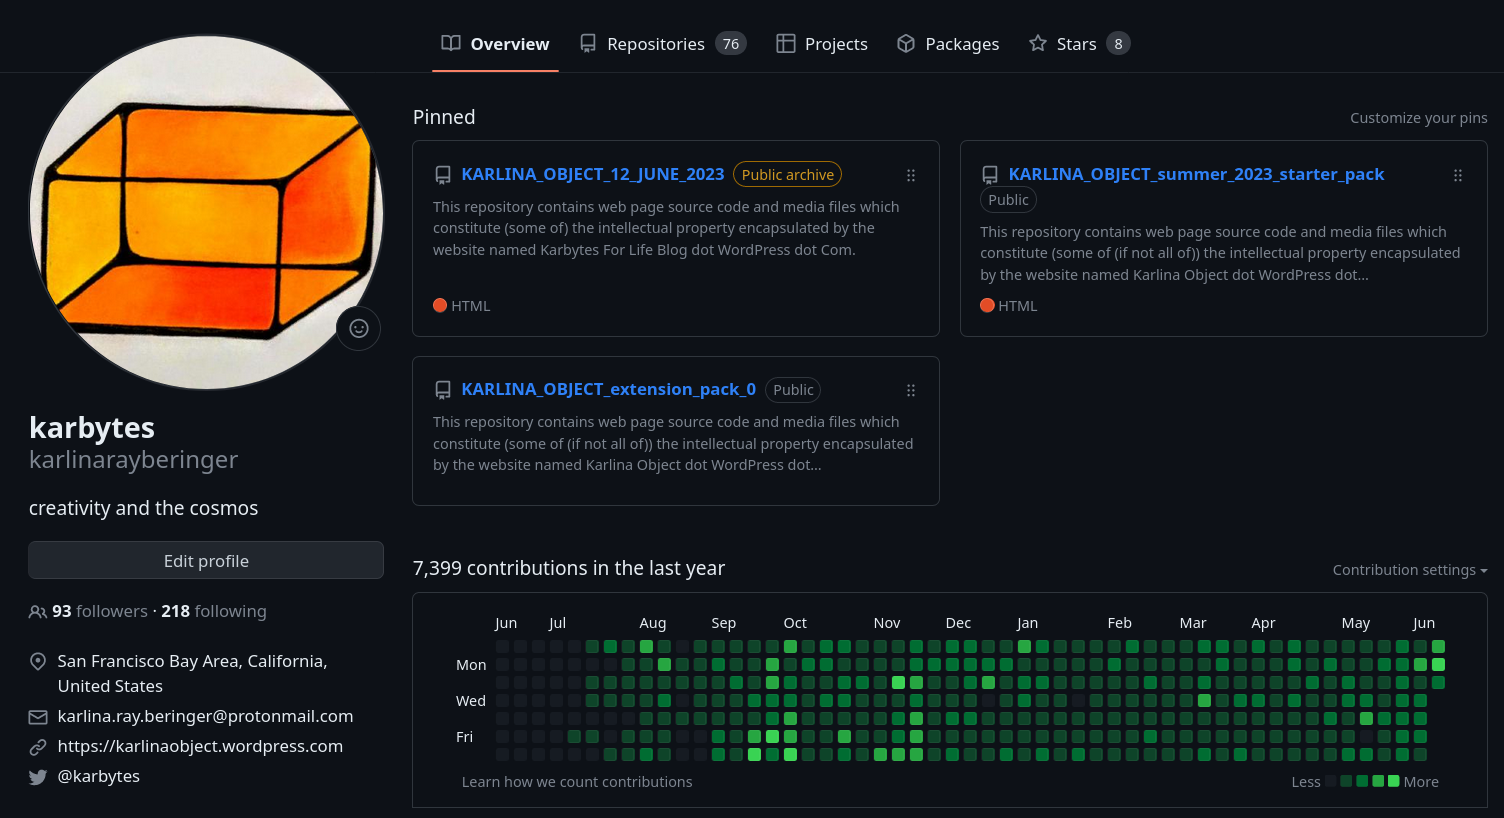This screenshot has width=1504, height=818.
Task: Go to the Packages tab
Action: coord(948,44)
